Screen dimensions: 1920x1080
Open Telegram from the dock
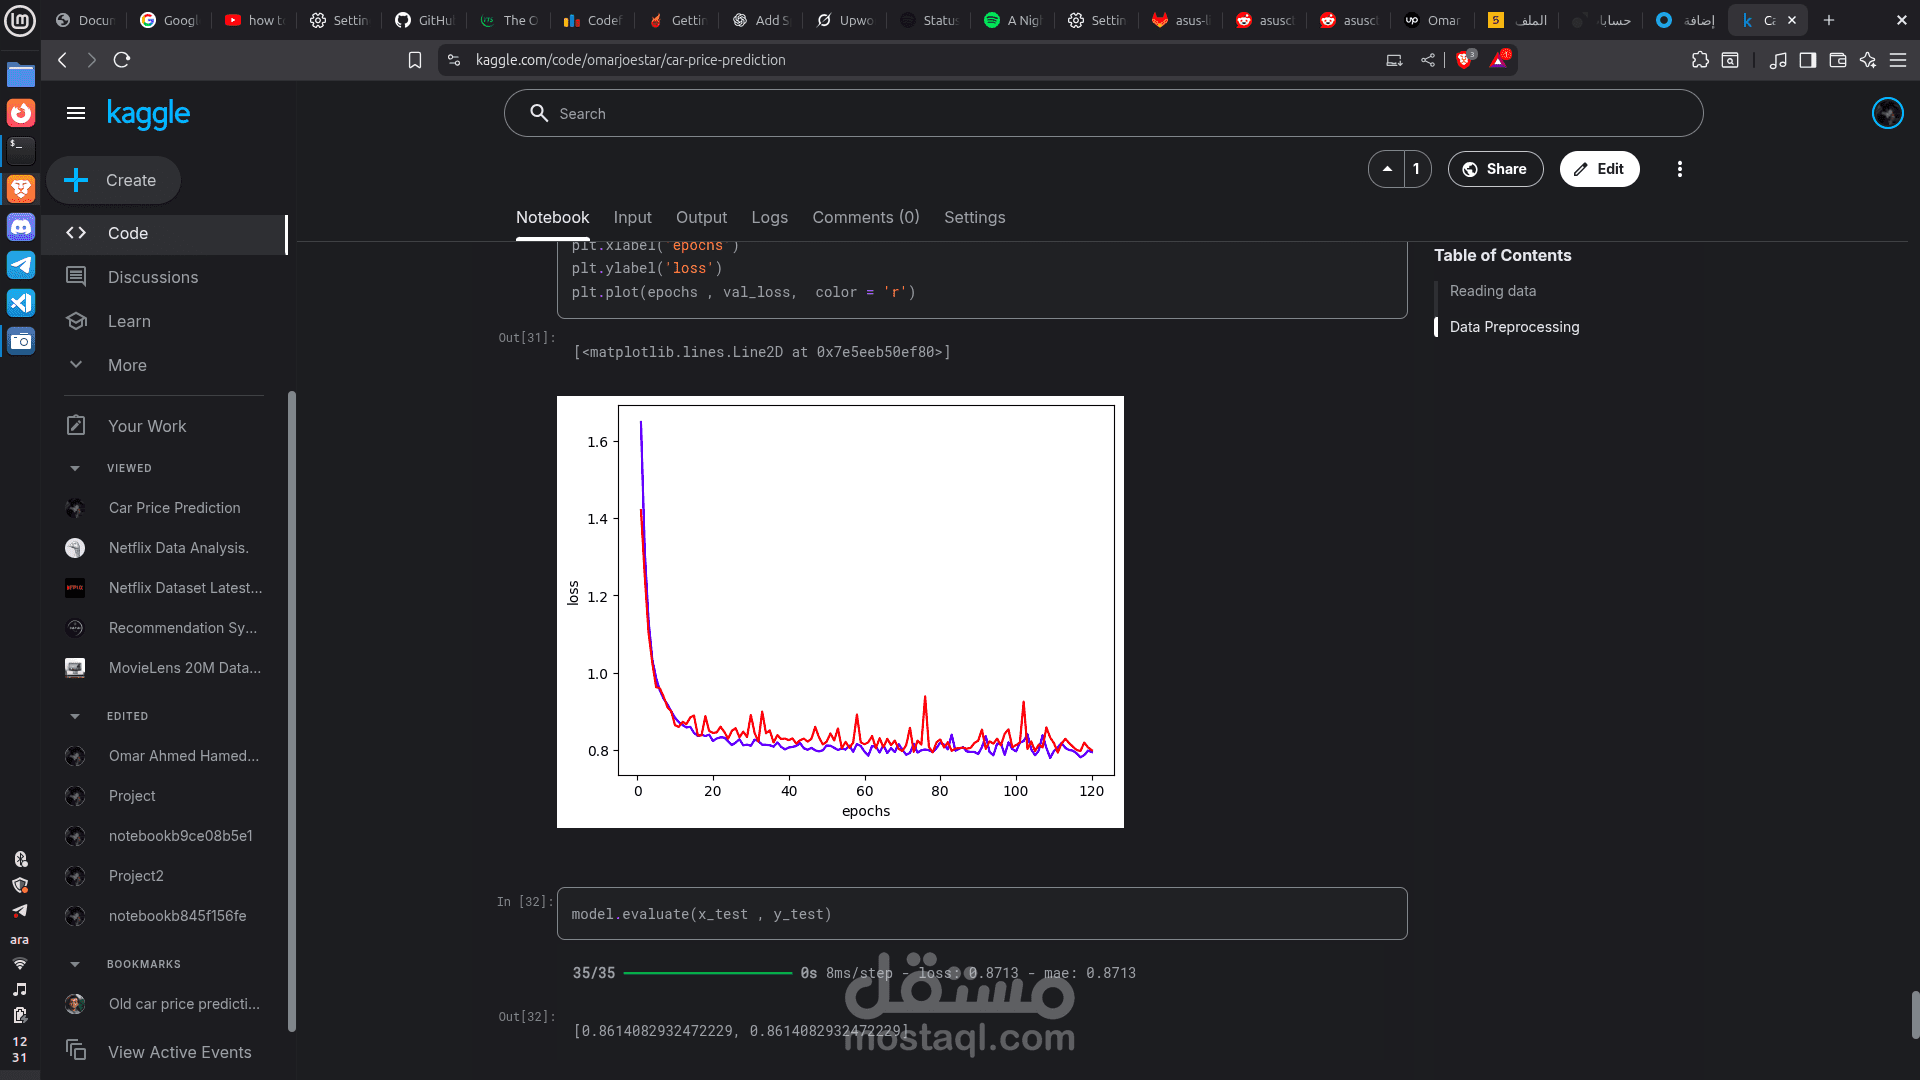(x=21, y=265)
